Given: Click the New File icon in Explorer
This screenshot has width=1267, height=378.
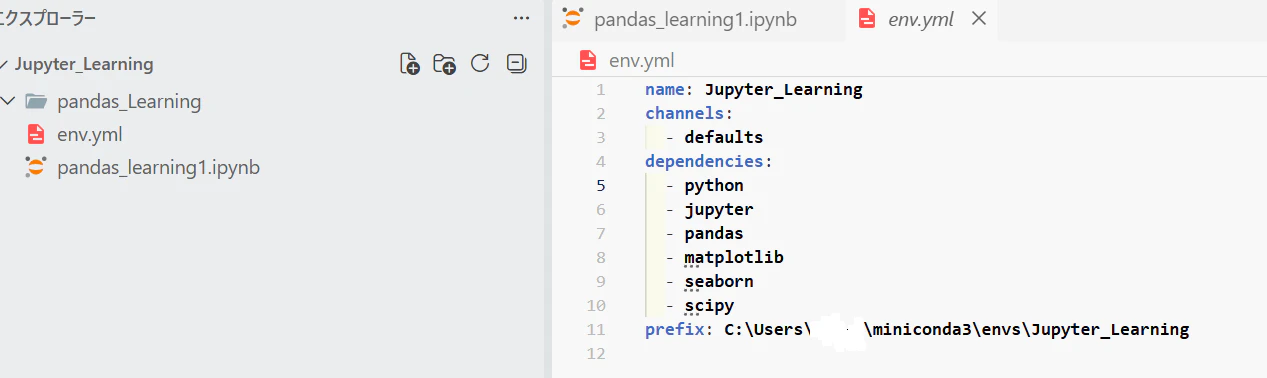Looking at the screenshot, I should click(410, 64).
